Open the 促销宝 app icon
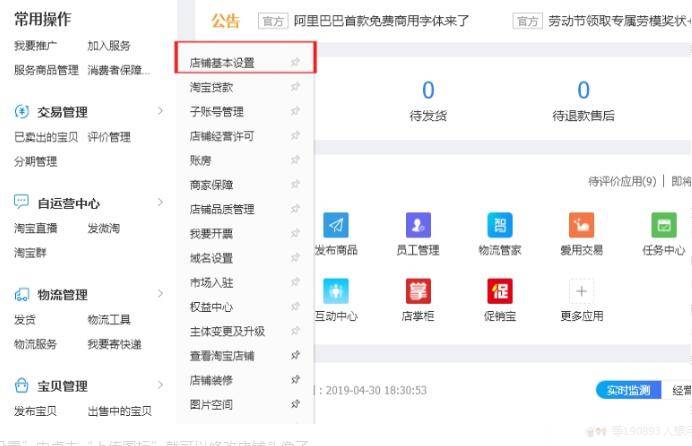 click(x=500, y=291)
